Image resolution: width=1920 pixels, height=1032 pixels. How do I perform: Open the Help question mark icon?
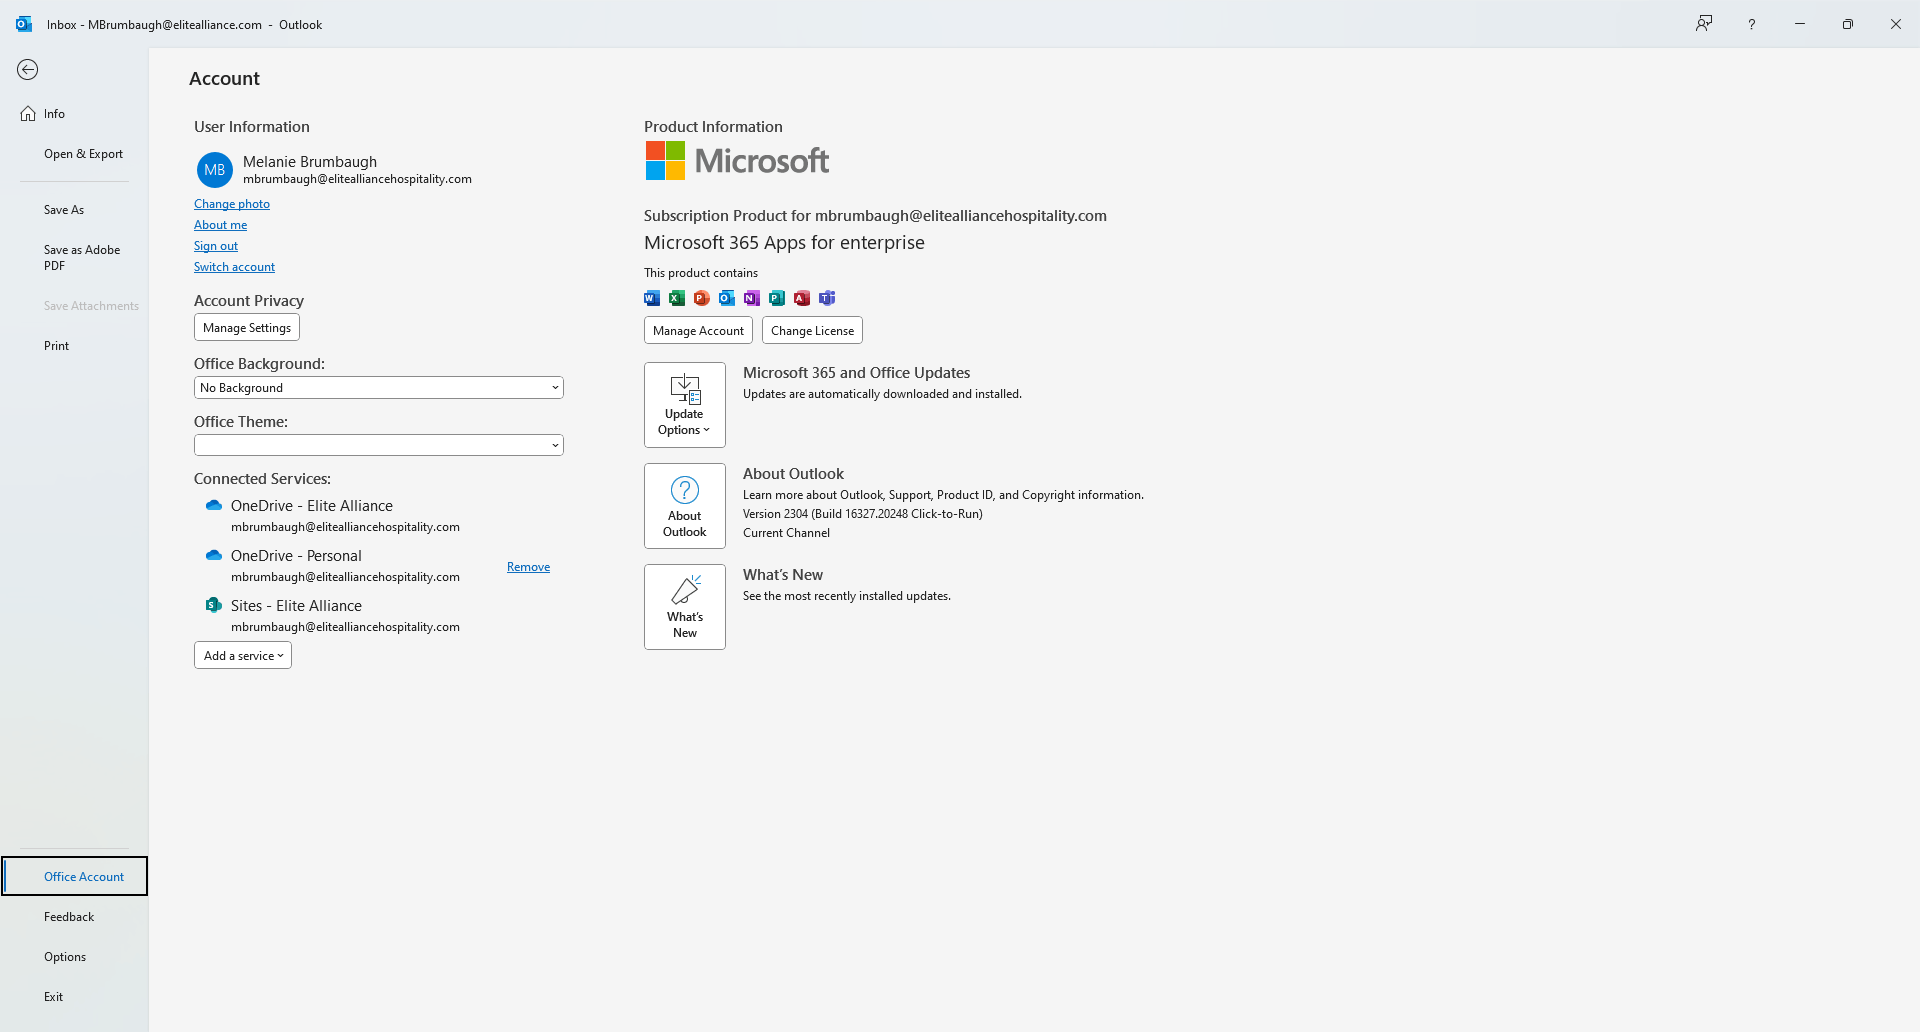point(1752,24)
